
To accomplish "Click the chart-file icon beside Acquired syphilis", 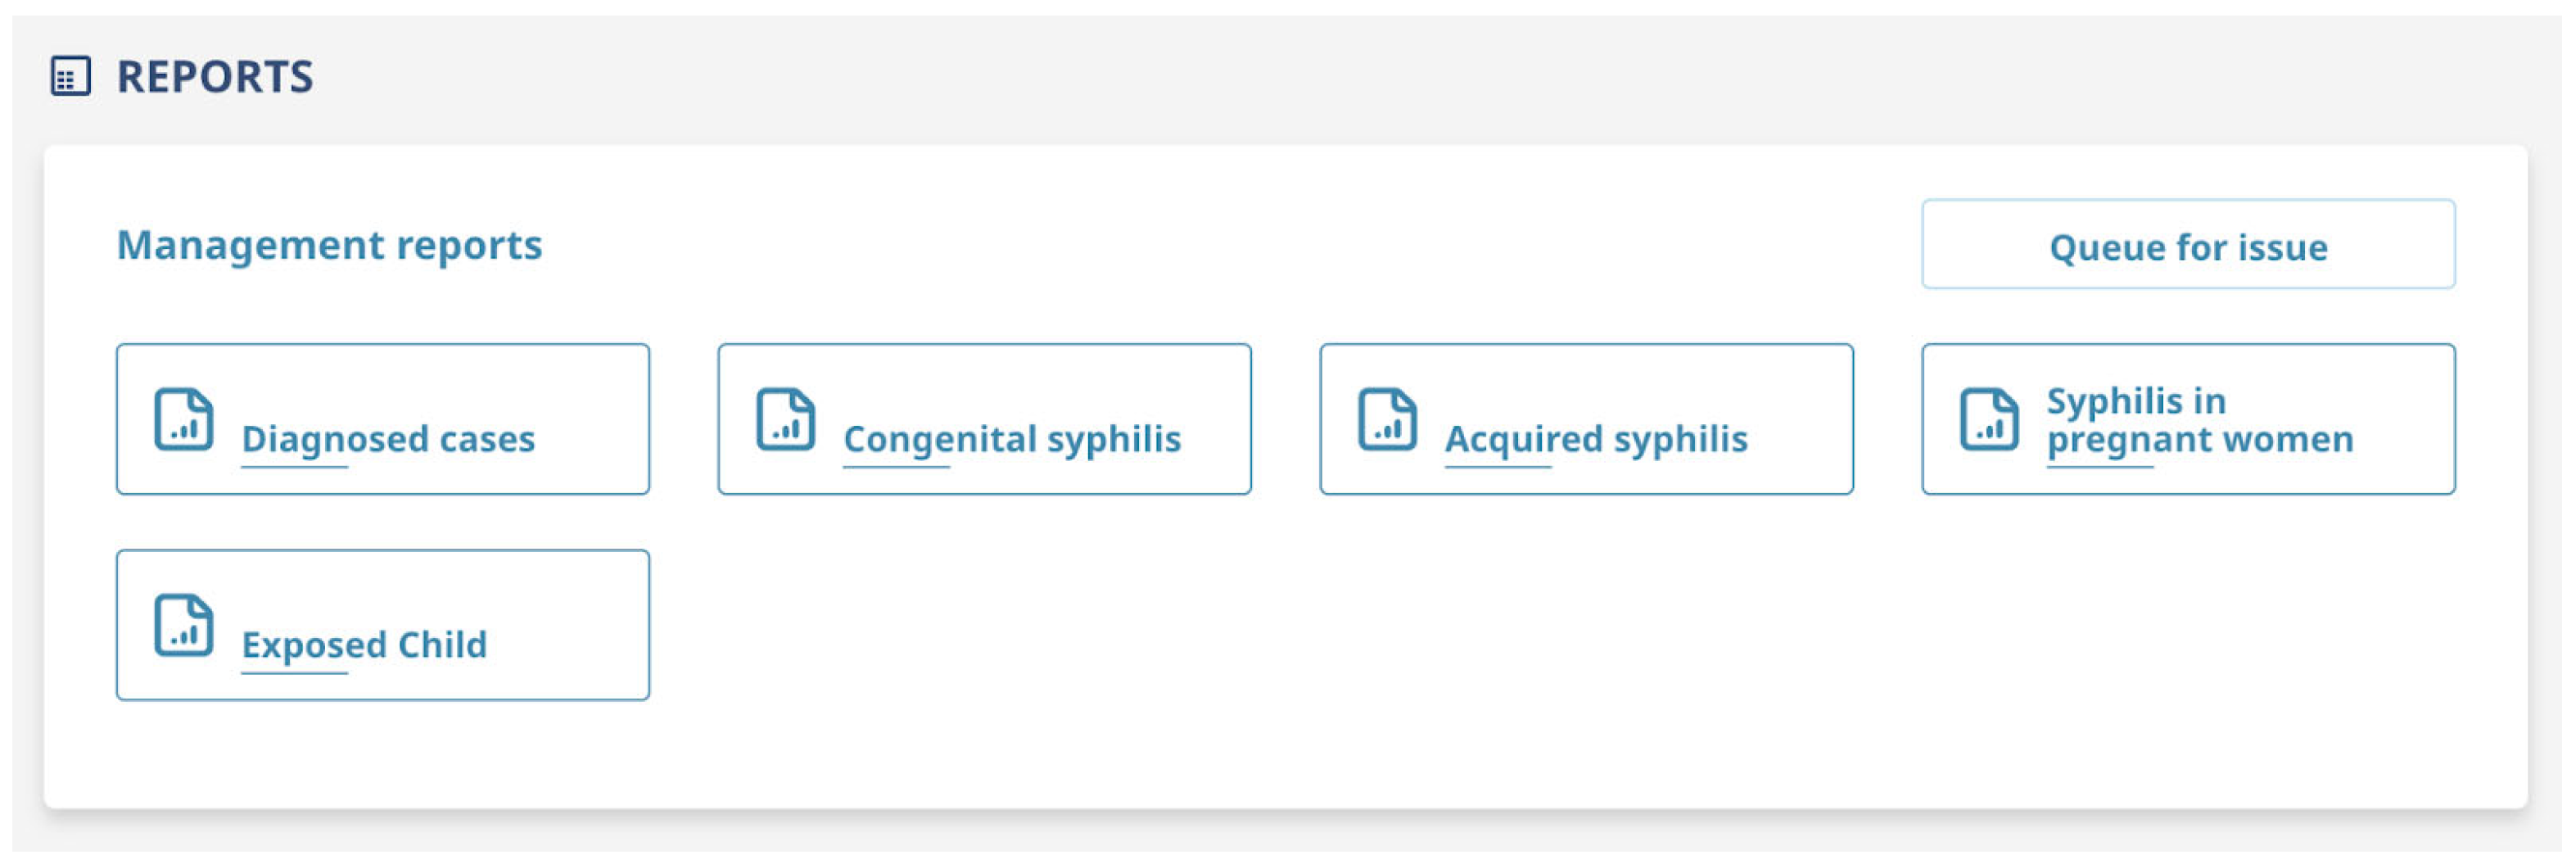I will click(x=1387, y=419).
